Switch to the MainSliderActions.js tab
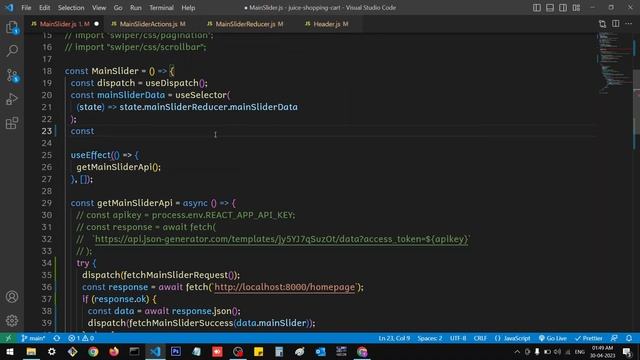This screenshot has width=640, height=360. coord(152,24)
